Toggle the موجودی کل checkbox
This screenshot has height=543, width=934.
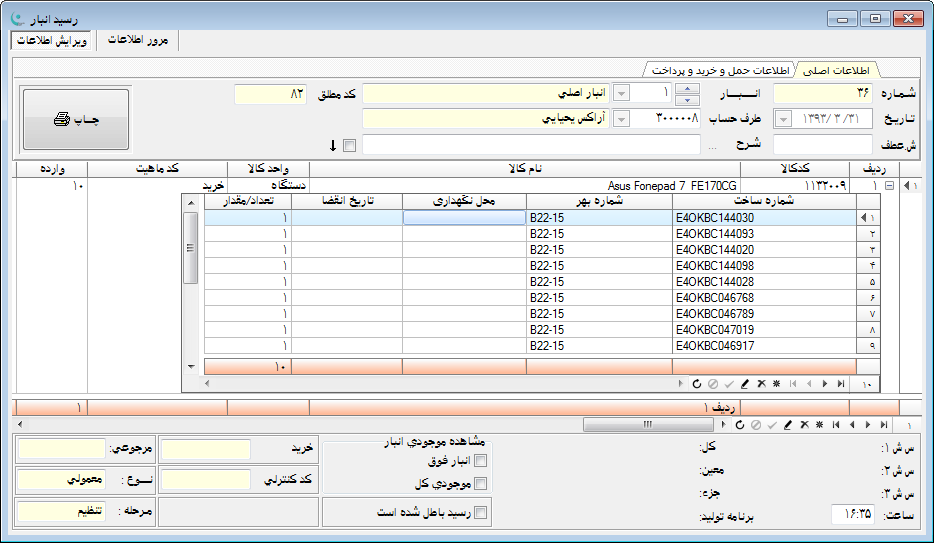480,484
